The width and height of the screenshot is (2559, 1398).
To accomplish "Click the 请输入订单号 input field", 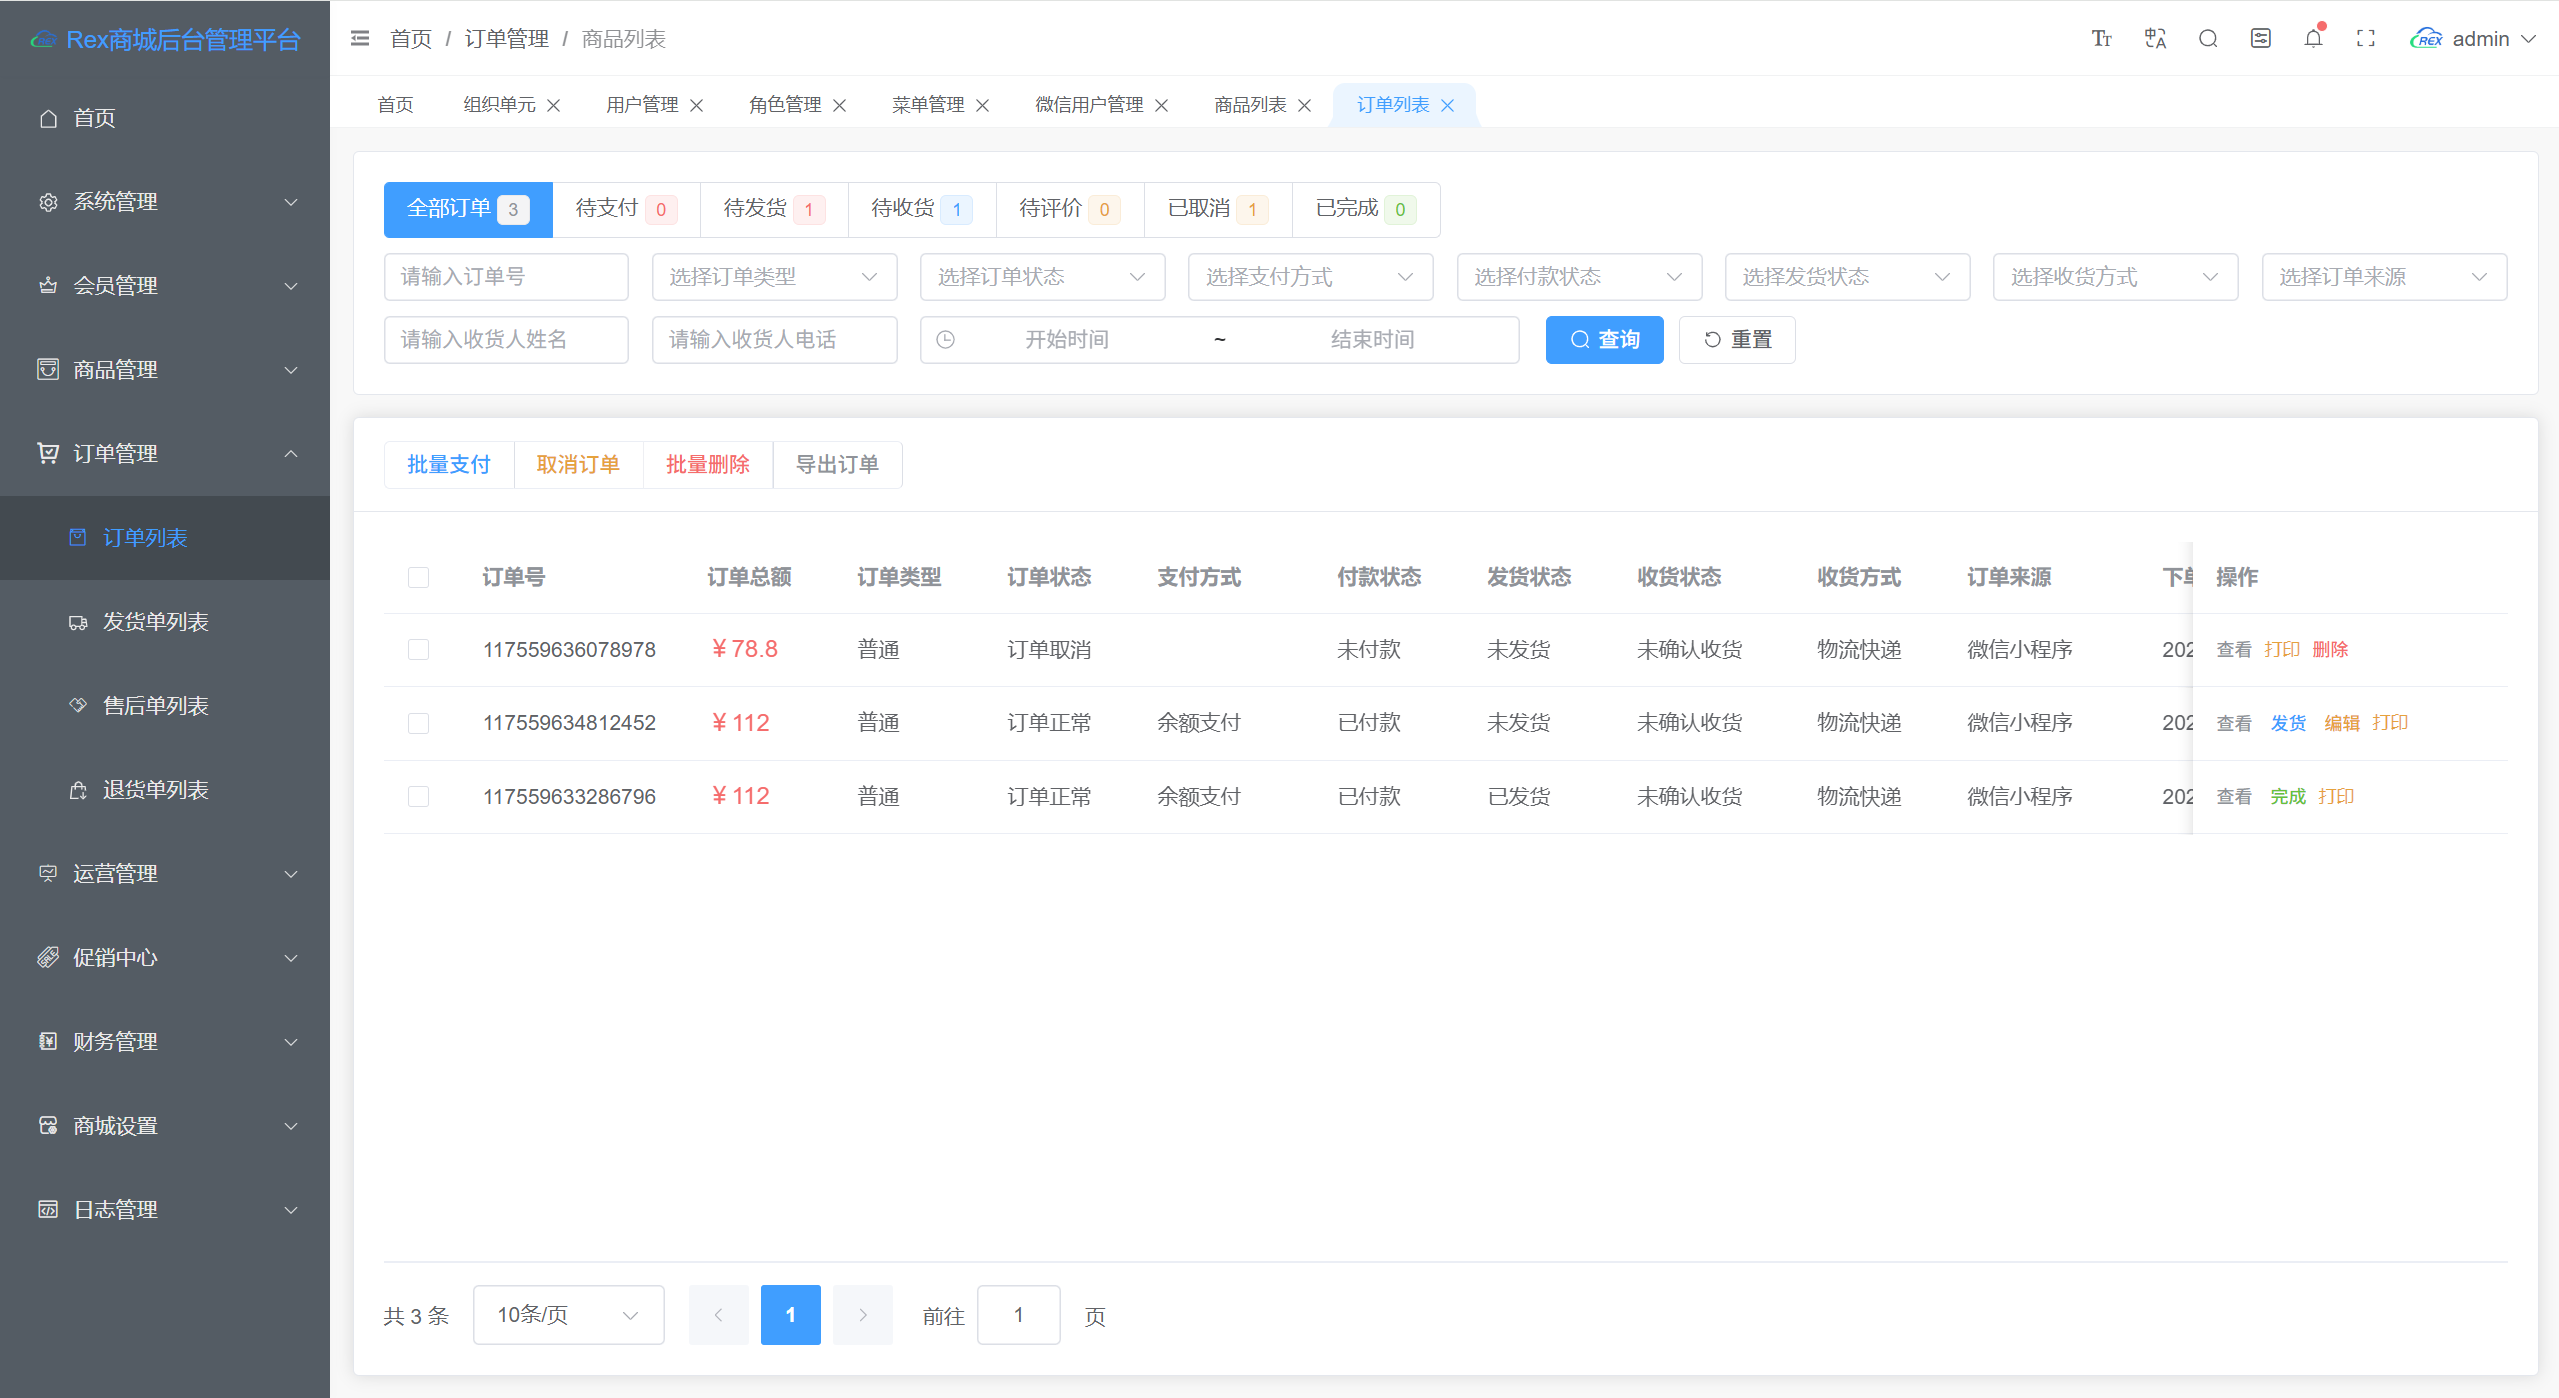I will 506,277.
